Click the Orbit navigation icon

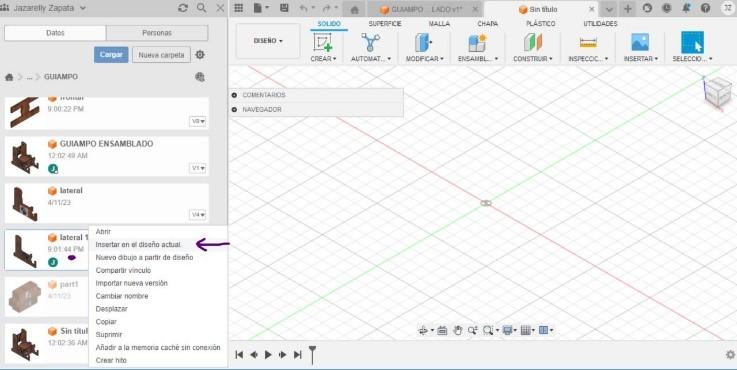(x=424, y=331)
